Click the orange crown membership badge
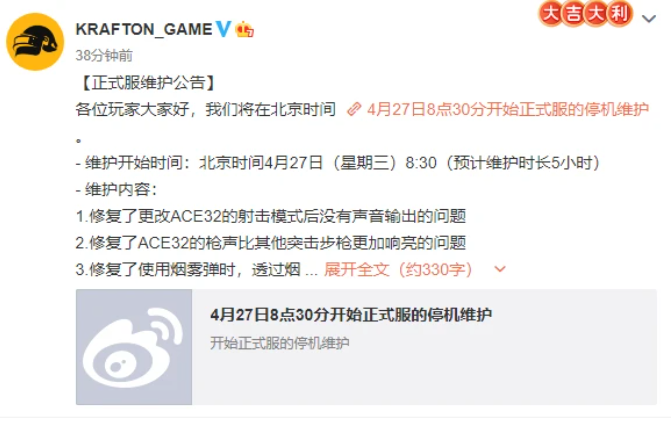 pos(244,29)
